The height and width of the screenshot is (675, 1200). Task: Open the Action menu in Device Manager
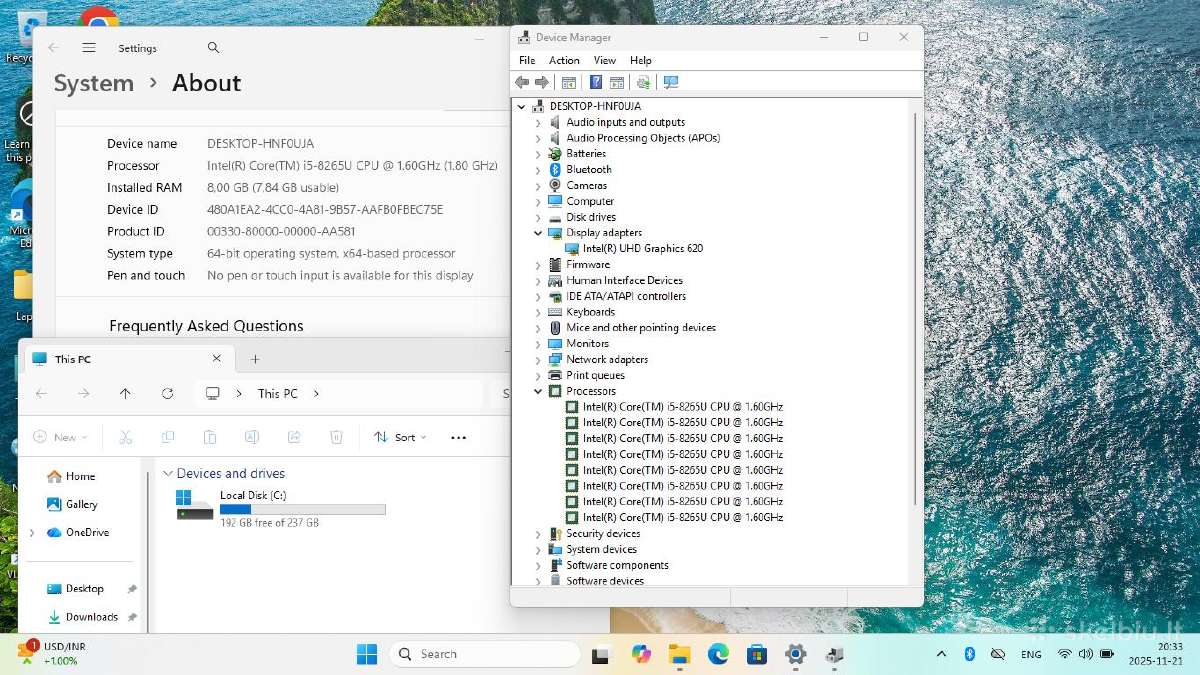click(564, 60)
